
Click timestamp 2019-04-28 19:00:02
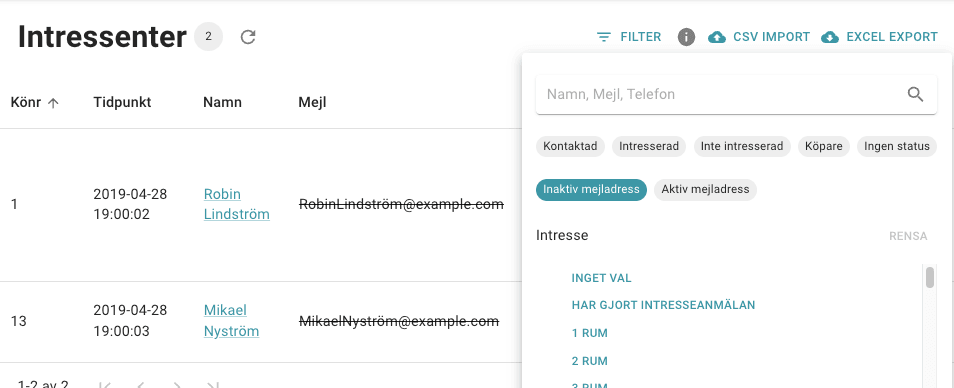[130, 204]
